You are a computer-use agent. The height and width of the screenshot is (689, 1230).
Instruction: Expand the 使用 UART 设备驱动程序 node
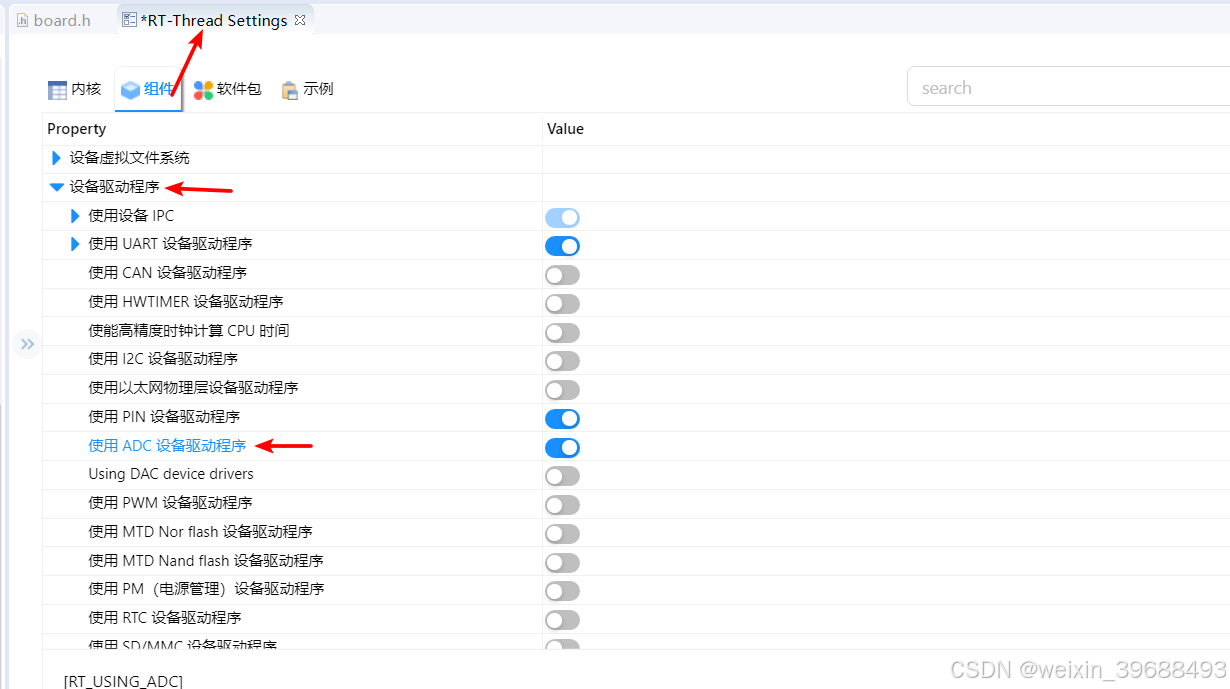[x=75, y=244]
